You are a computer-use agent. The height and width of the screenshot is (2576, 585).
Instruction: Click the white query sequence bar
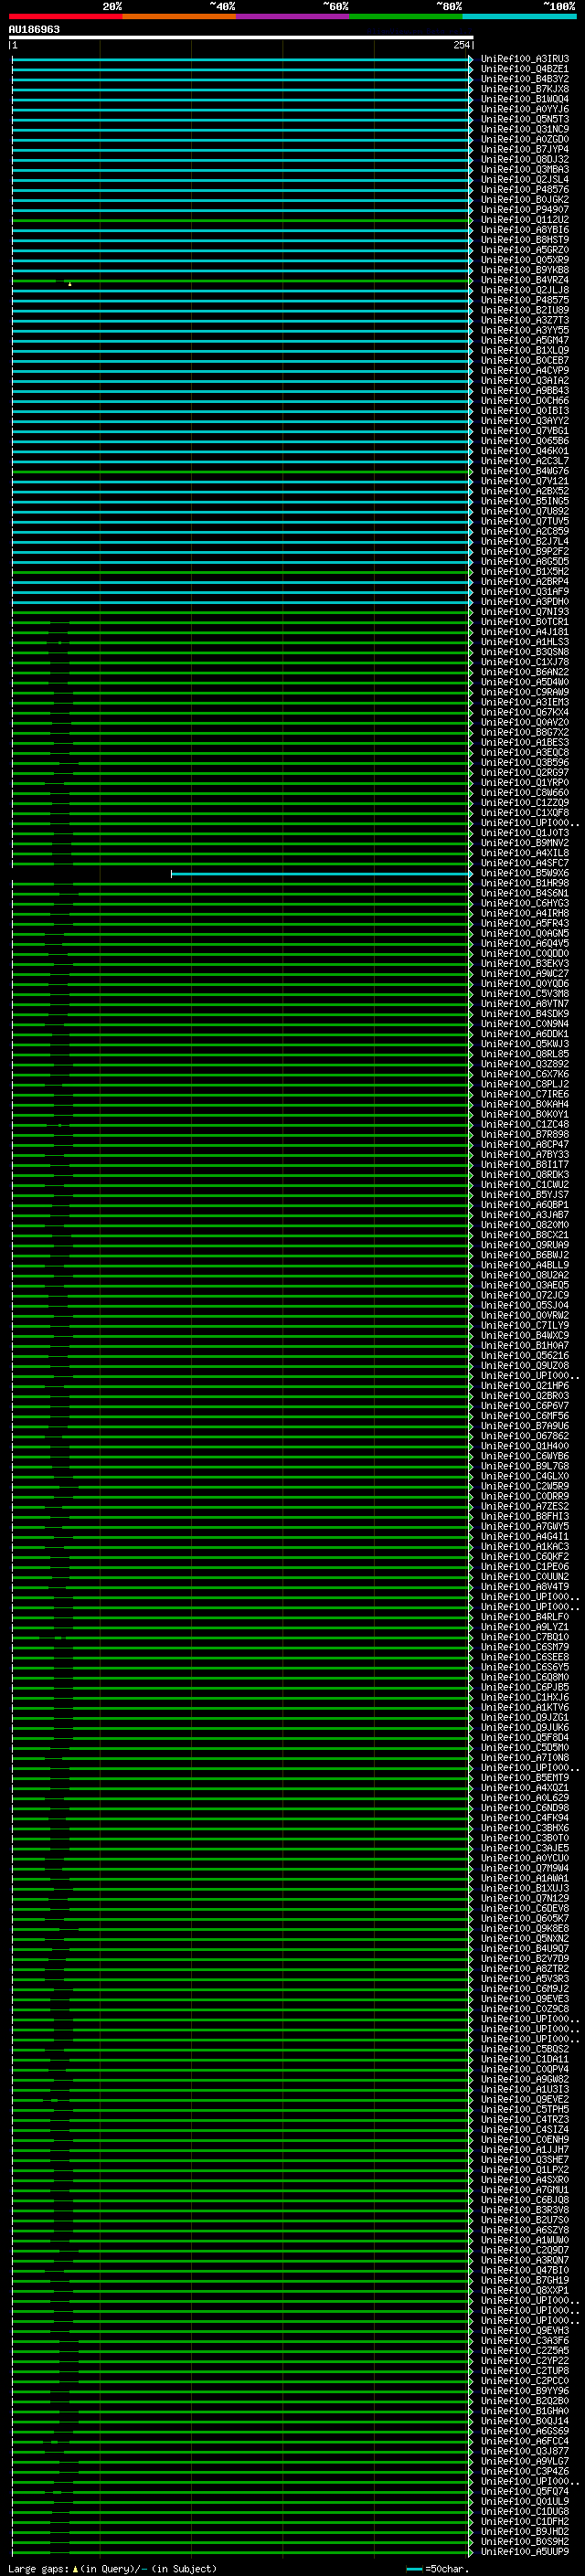click(x=241, y=37)
